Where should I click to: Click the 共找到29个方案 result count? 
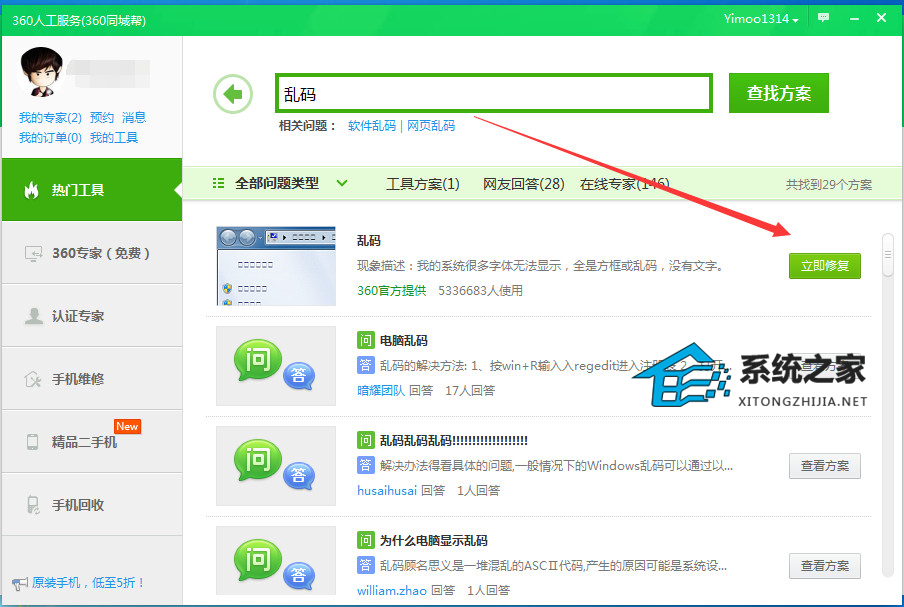click(x=828, y=184)
